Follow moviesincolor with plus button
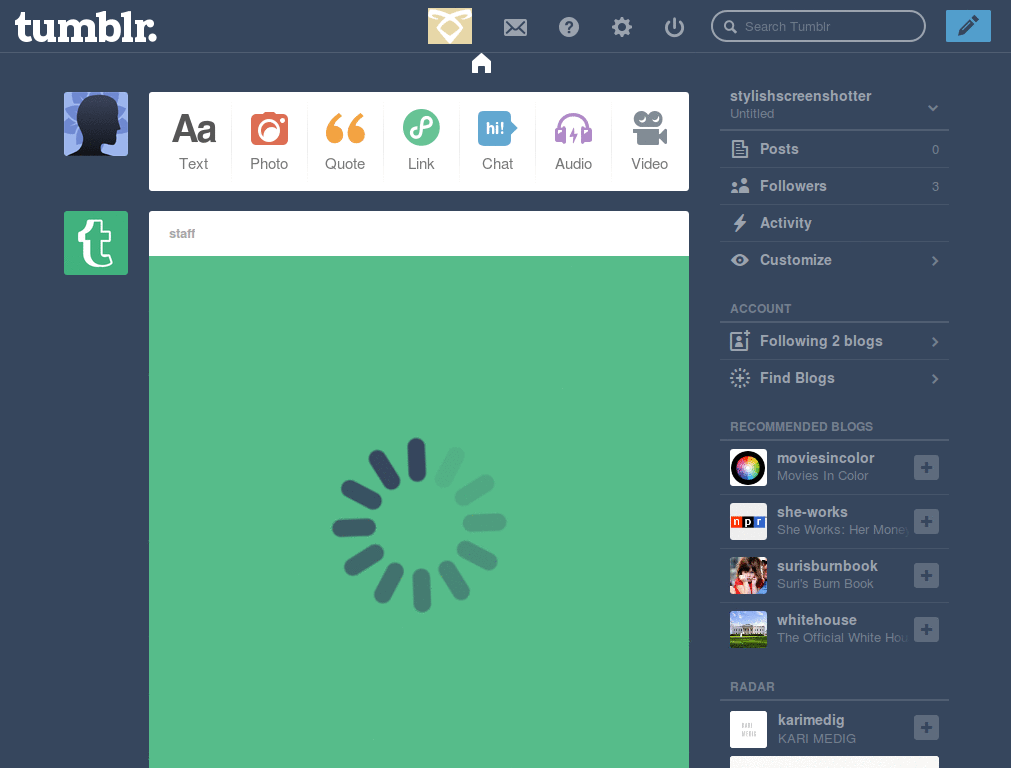 coord(926,467)
